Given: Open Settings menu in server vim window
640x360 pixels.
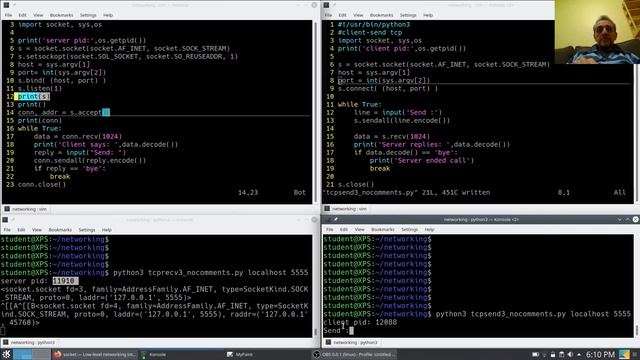Looking at the screenshot, I should point(88,15).
